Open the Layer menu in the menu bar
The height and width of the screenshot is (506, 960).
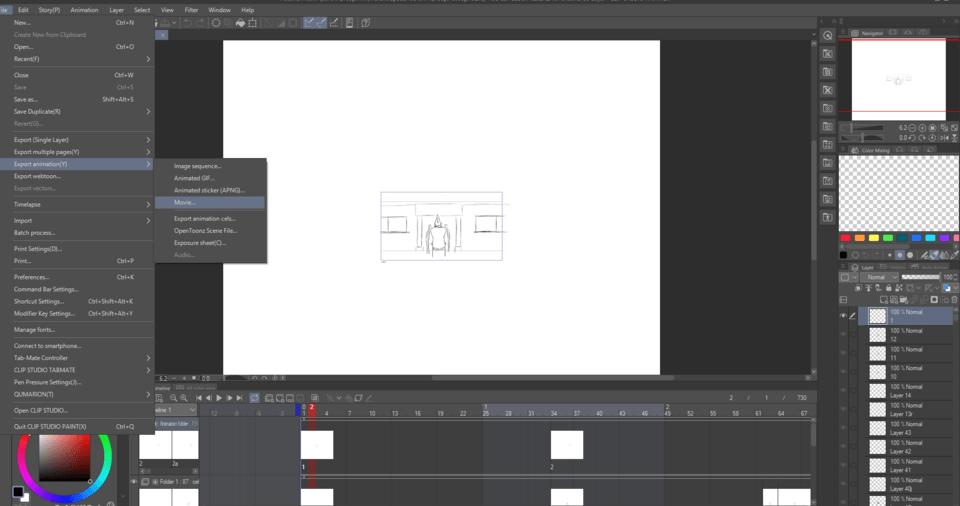[116, 10]
